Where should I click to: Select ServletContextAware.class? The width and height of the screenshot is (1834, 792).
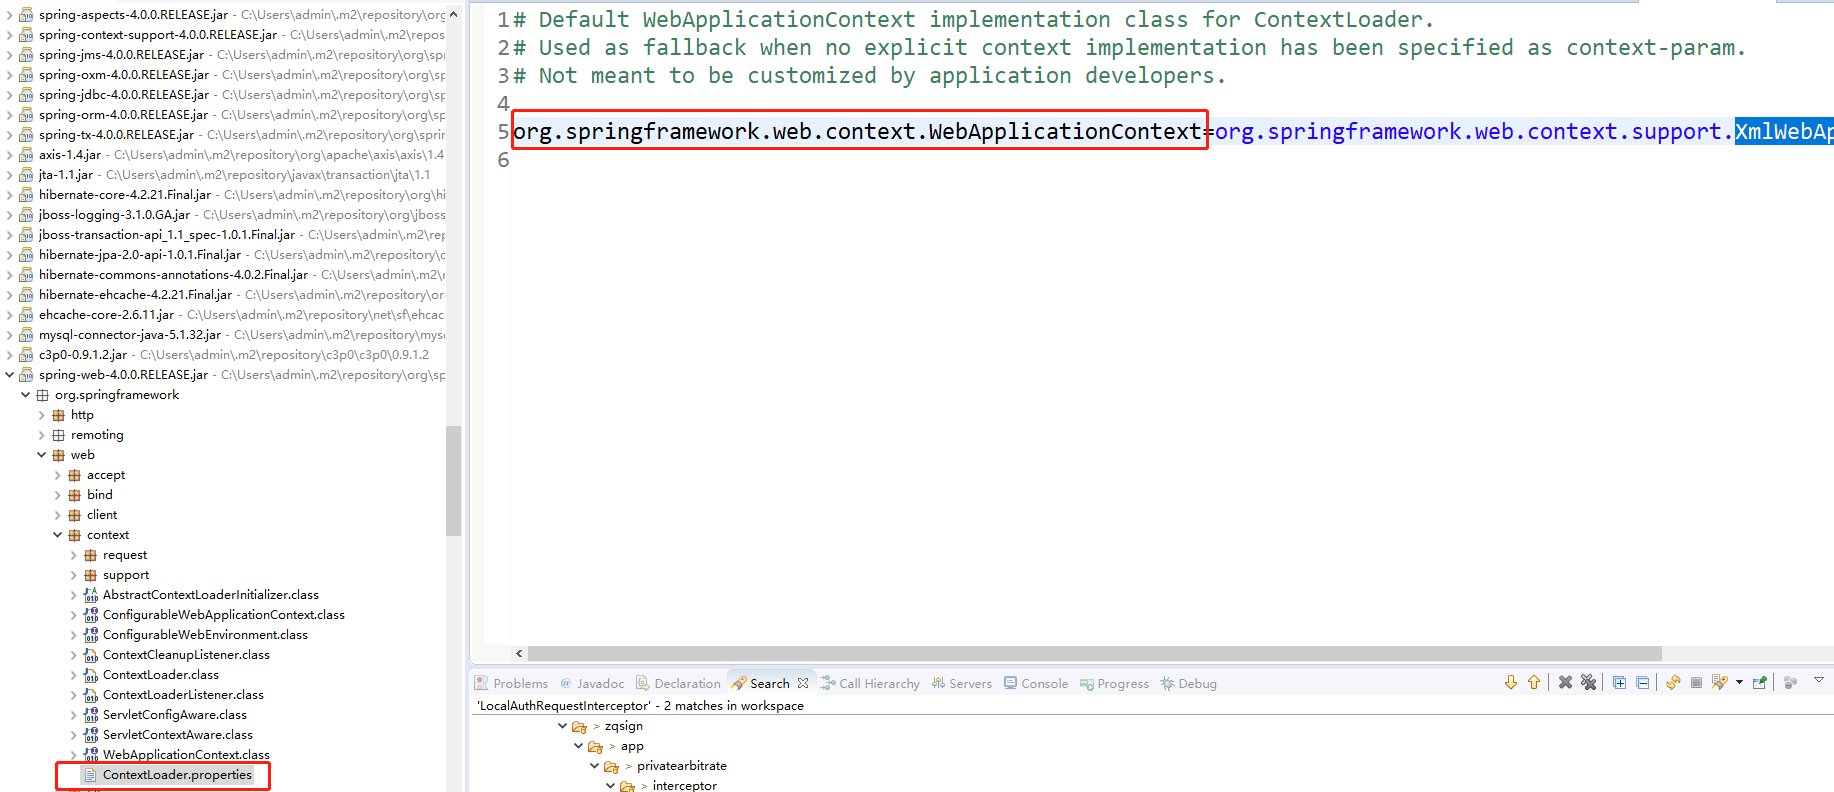tap(177, 735)
